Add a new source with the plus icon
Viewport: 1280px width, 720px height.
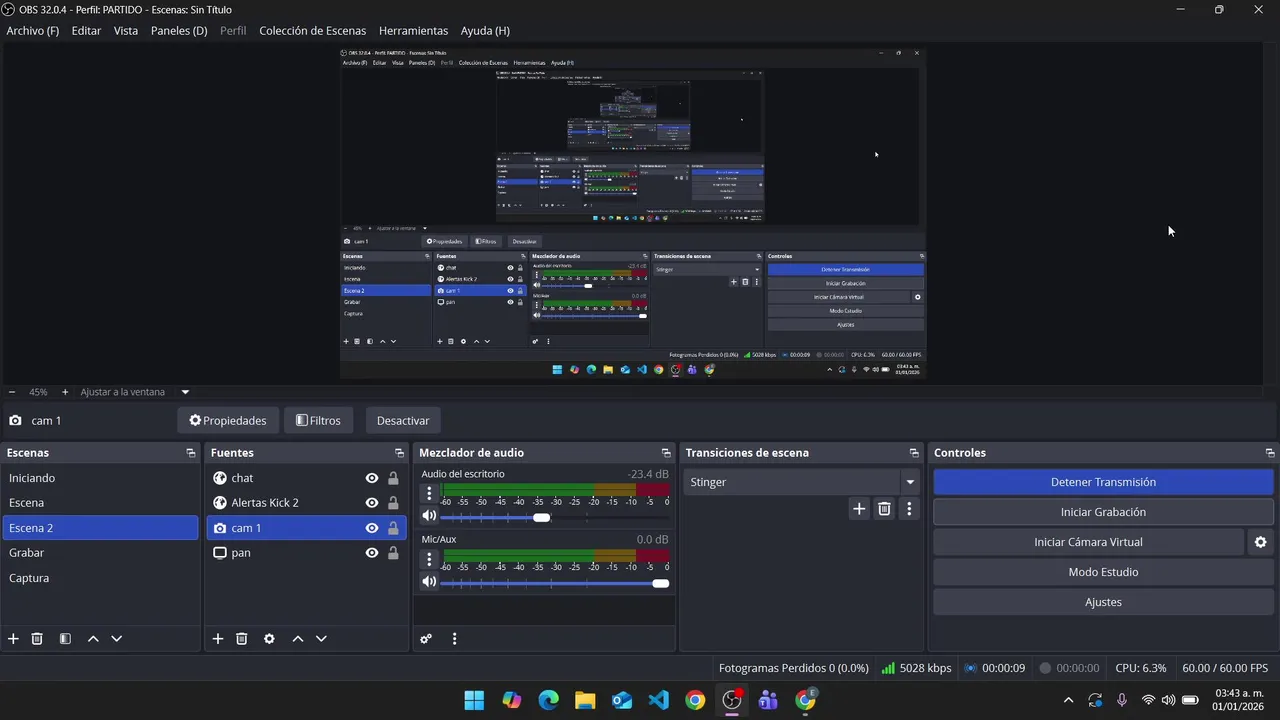pyautogui.click(x=218, y=639)
